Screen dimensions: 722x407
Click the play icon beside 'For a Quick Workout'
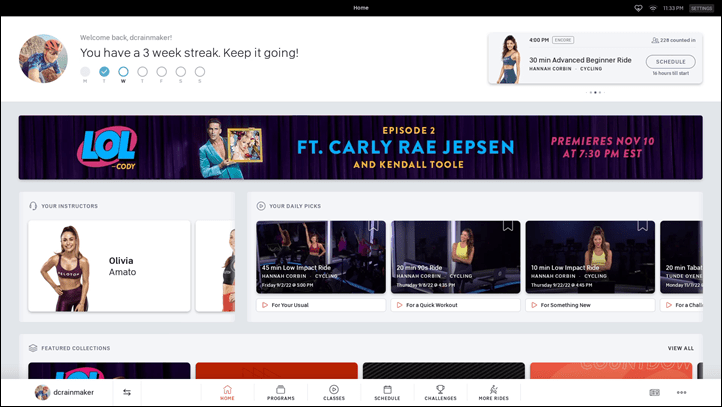(x=399, y=305)
